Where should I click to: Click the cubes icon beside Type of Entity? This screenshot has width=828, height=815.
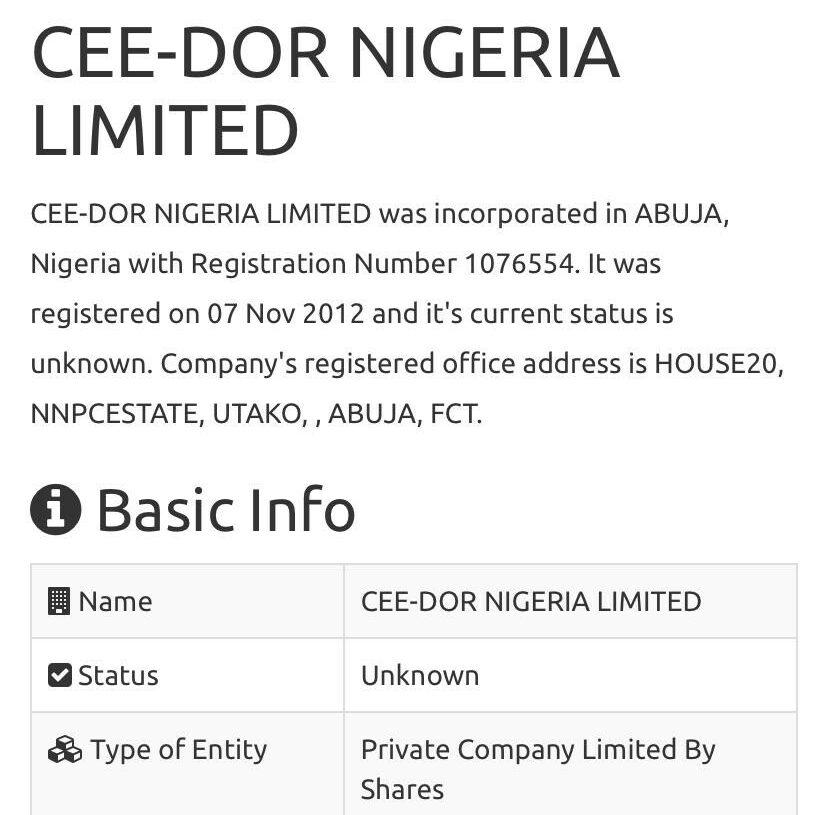click(65, 750)
